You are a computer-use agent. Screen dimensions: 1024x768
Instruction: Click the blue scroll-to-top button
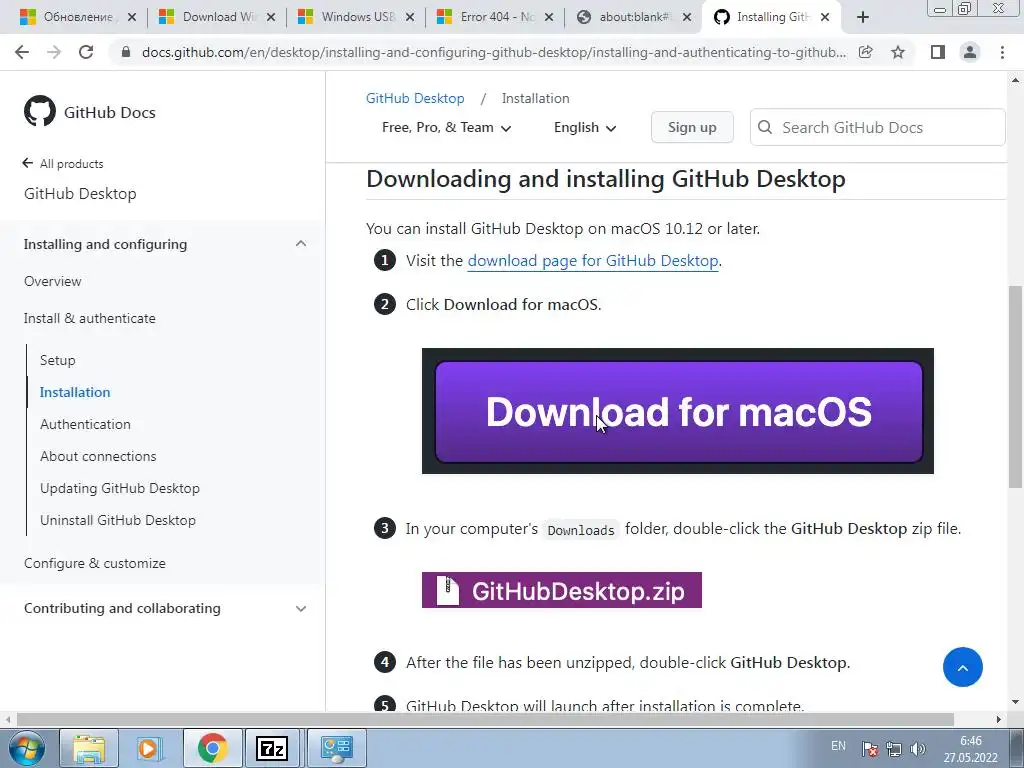click(963, 667)
